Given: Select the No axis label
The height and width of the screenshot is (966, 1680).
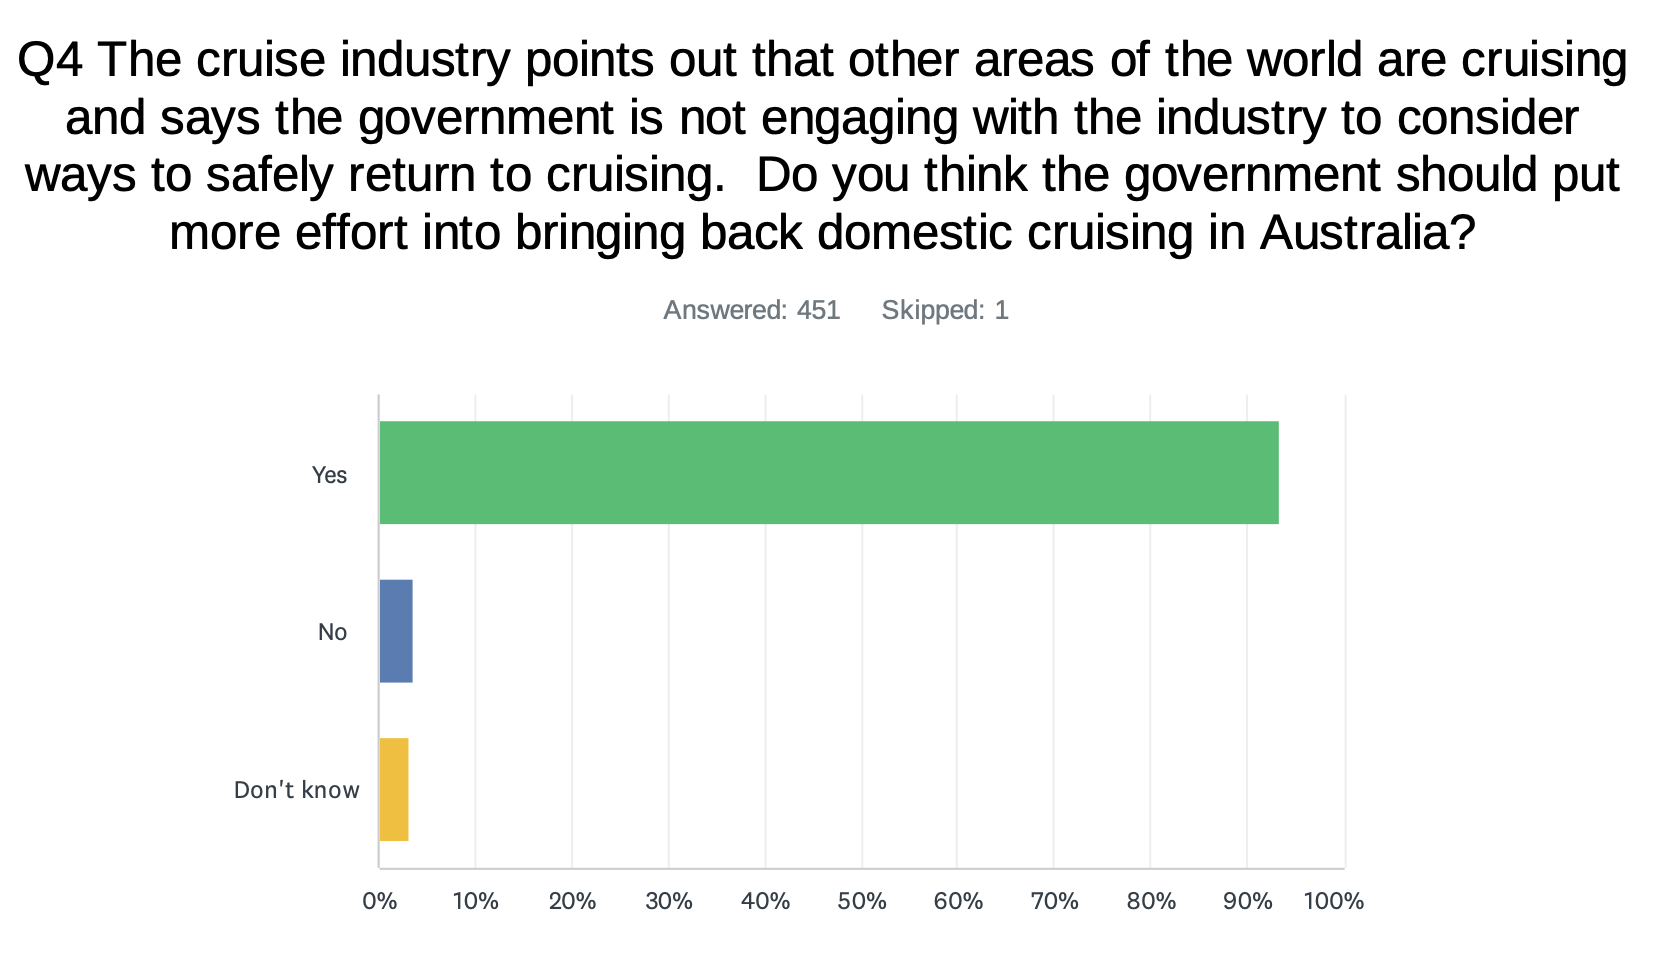Looking at the screenshot, I should pyautogui.click(x=332, y=632).
